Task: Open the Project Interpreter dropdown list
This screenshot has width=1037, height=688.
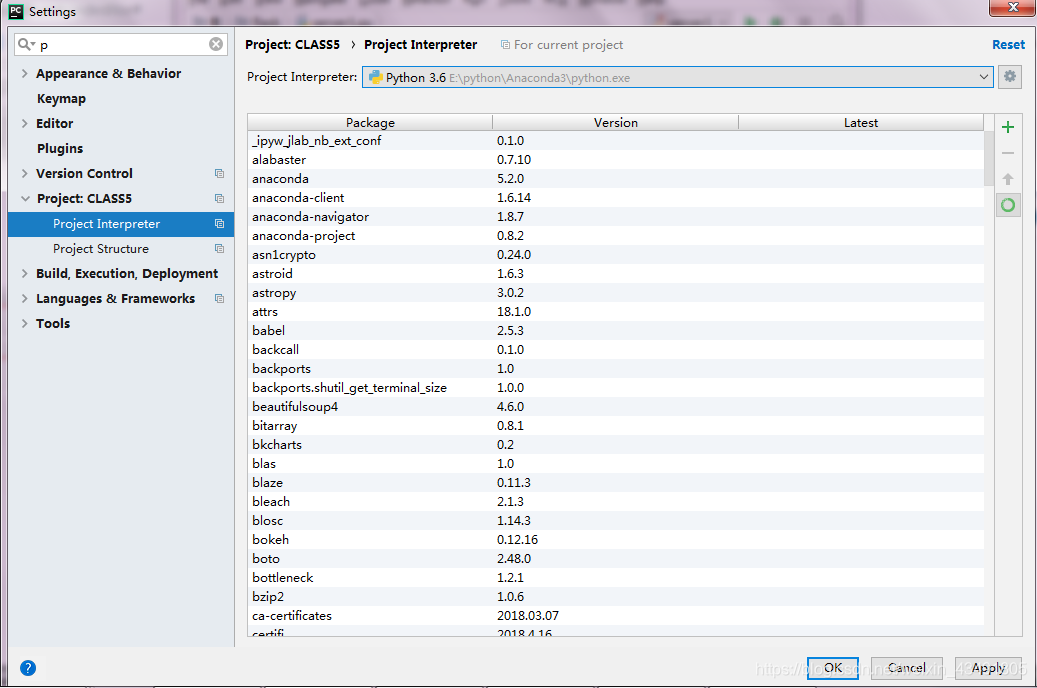Action: point(983,77)
